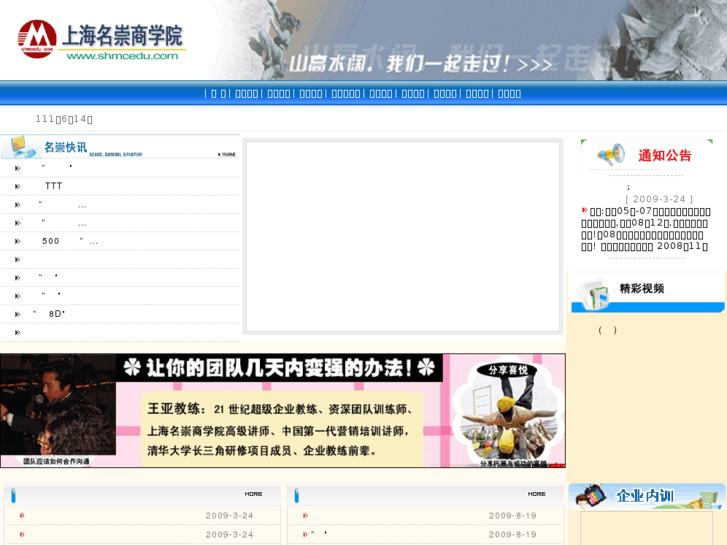Screen dimensions: 727x545
Task: Click the arrow bullet beside the TTT item
Action: [18, 186]
